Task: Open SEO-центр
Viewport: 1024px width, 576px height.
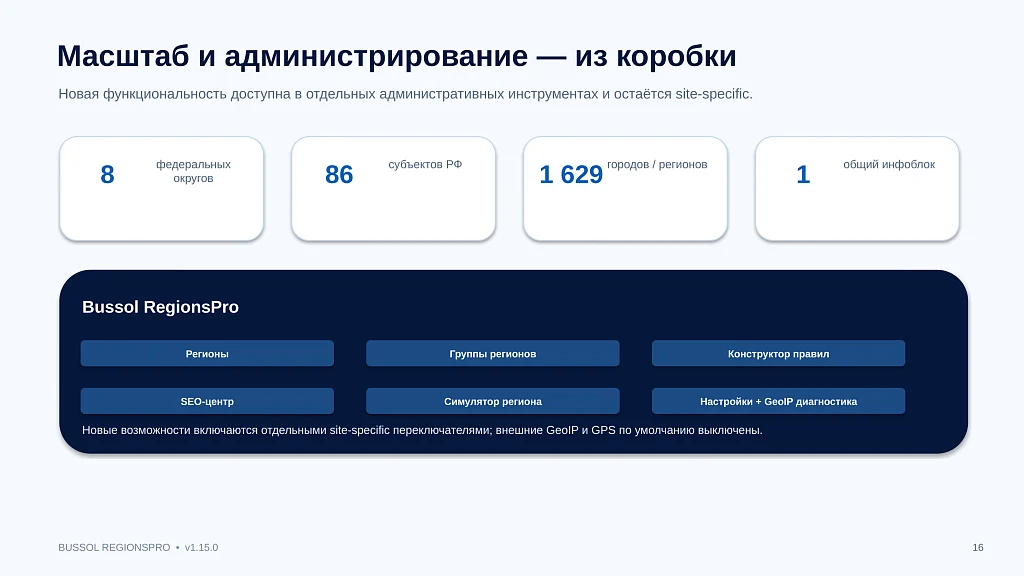Action: [x=207, y=401]
